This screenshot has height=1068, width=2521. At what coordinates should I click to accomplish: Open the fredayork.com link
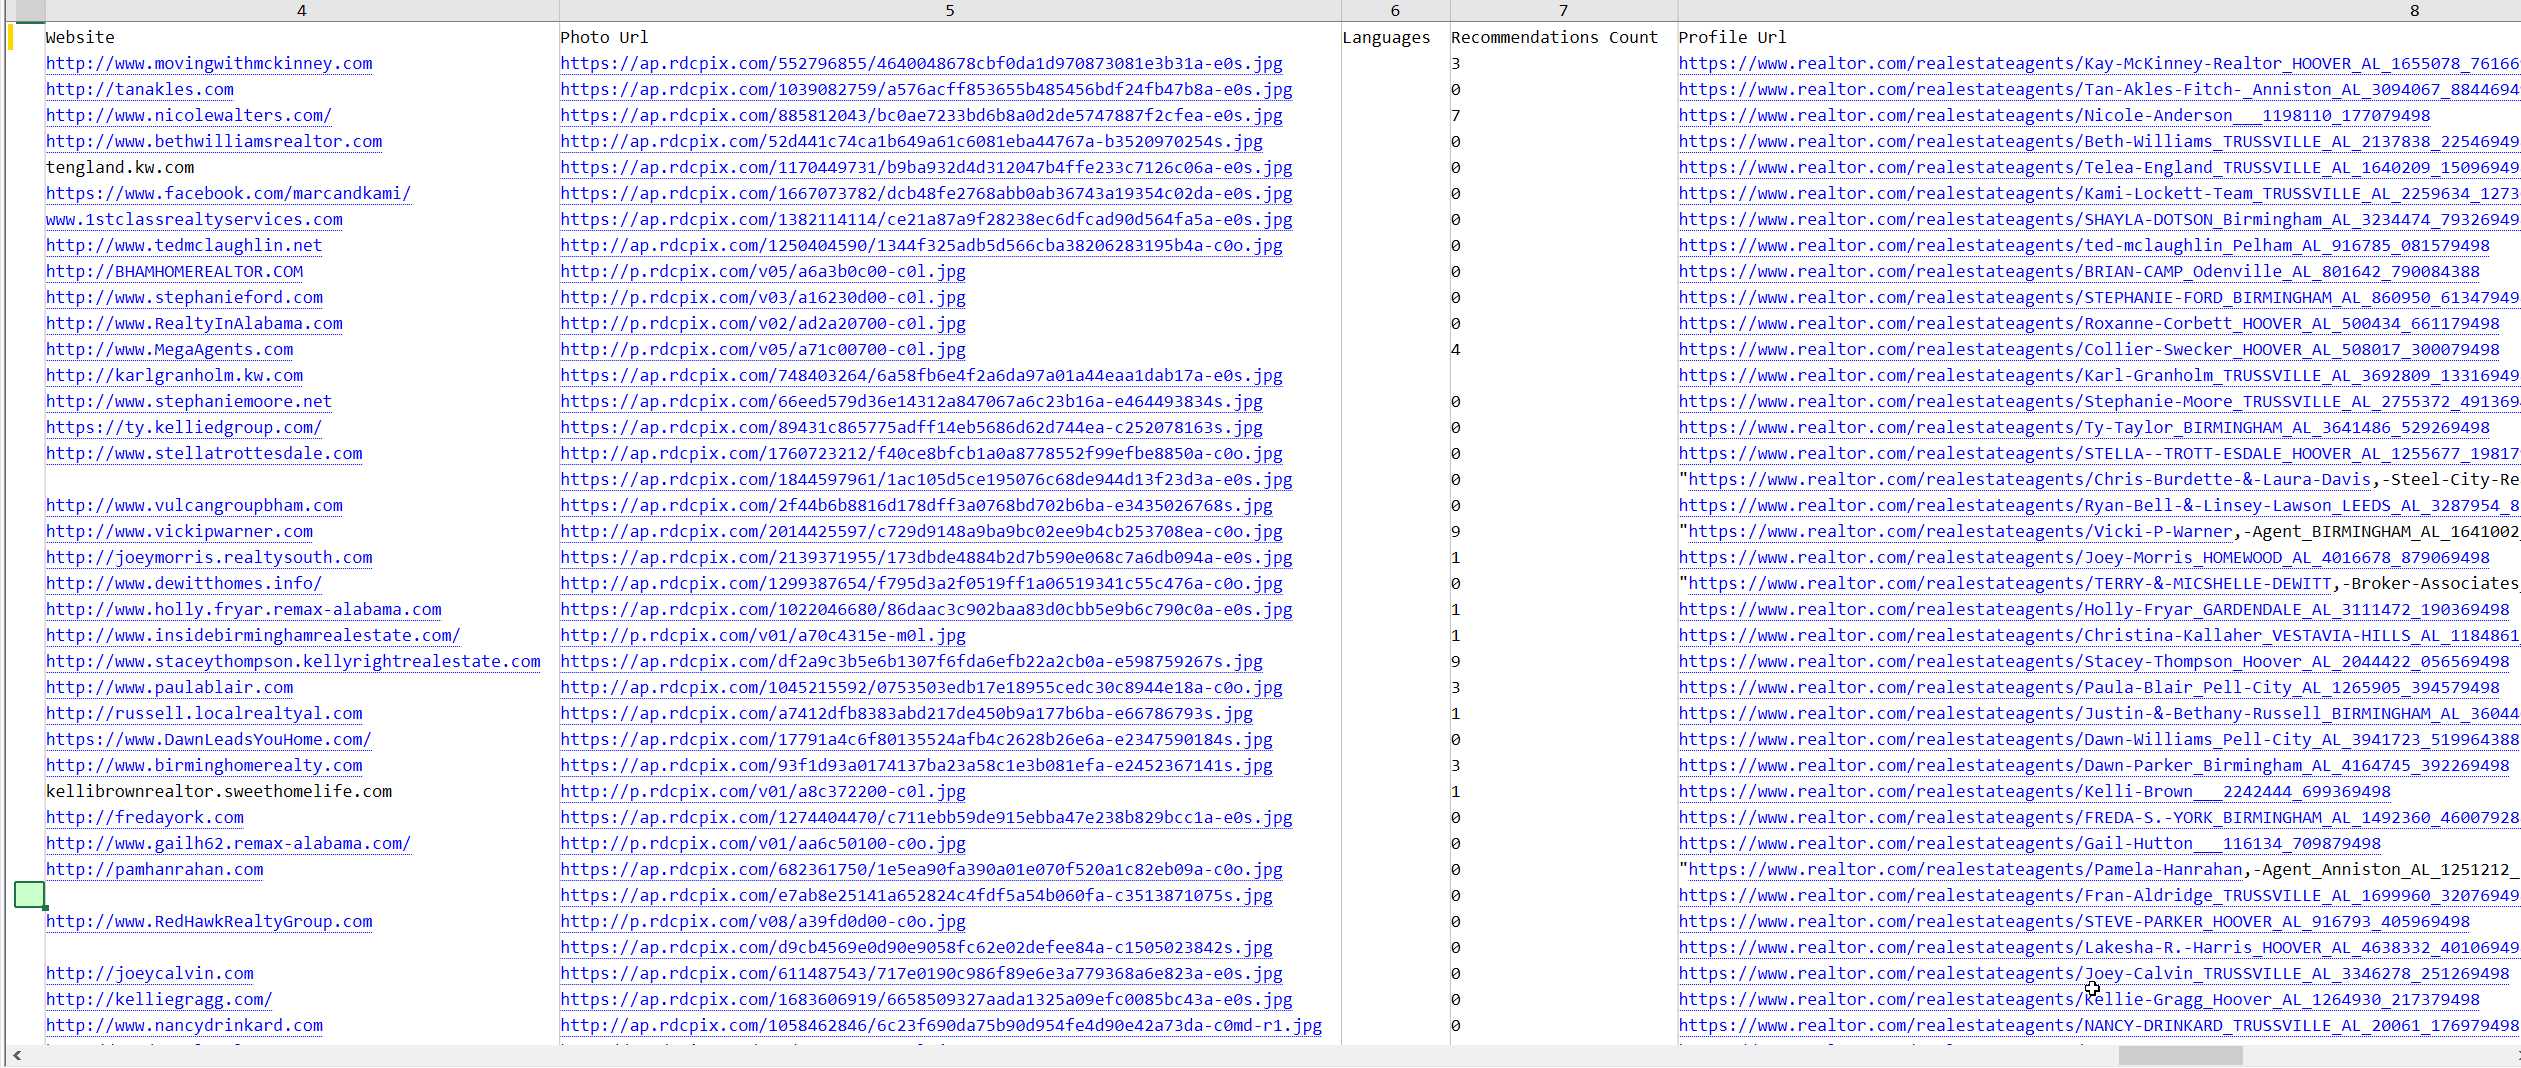point(145,817)
